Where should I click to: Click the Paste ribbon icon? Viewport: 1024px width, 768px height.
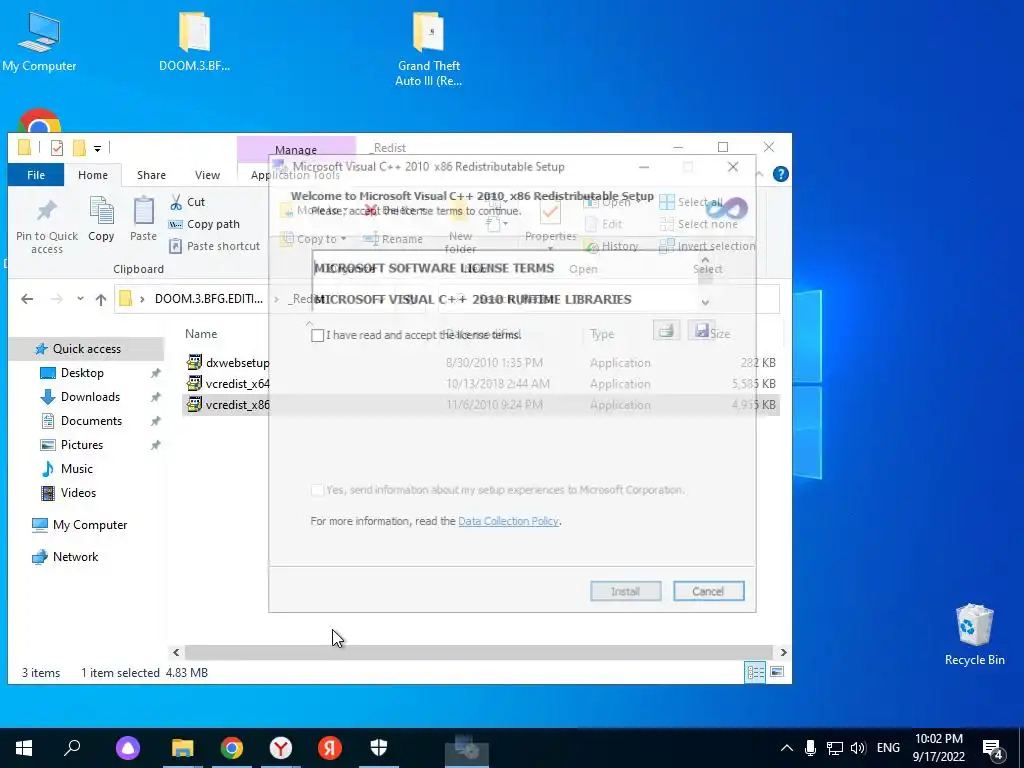tap(144, 219)
